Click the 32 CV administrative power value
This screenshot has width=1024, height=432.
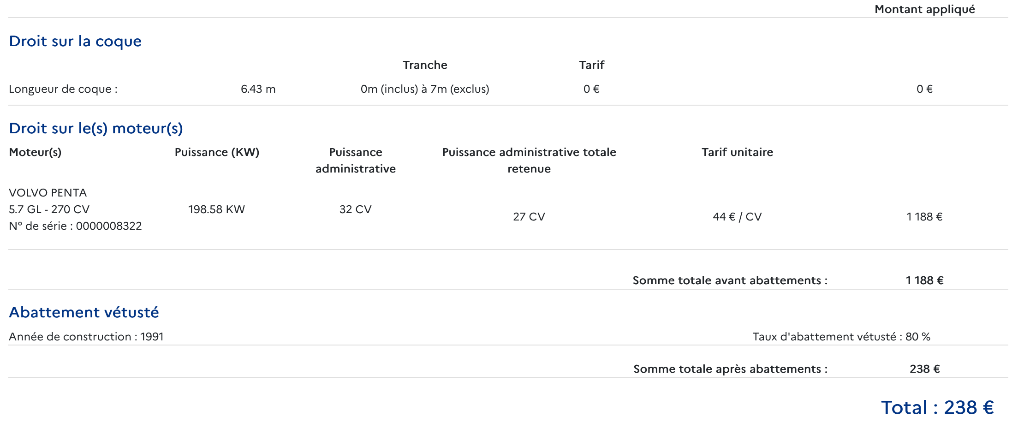point(355,209)
